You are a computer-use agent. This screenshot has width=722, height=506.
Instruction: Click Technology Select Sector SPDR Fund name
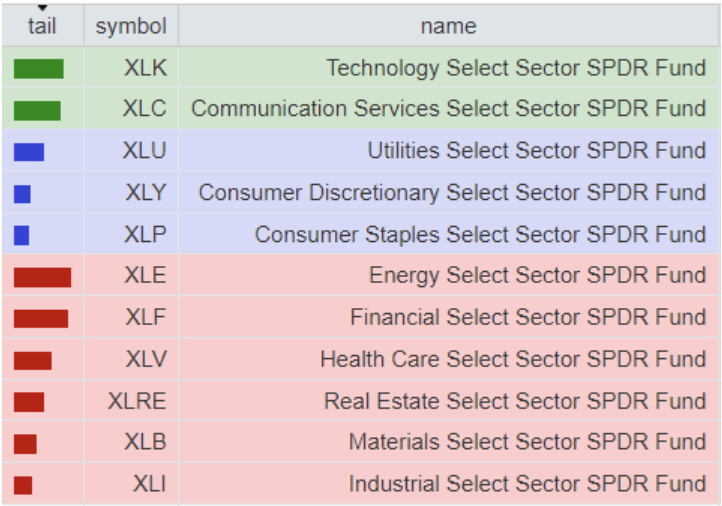[x=516, y=69]
